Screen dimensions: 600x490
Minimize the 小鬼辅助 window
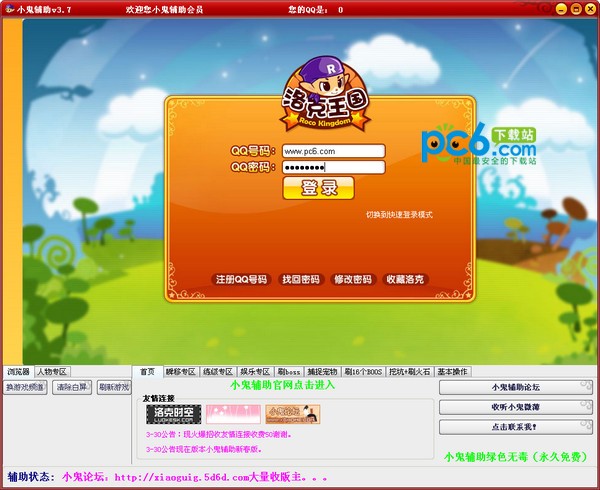click(x=561, y=9)
